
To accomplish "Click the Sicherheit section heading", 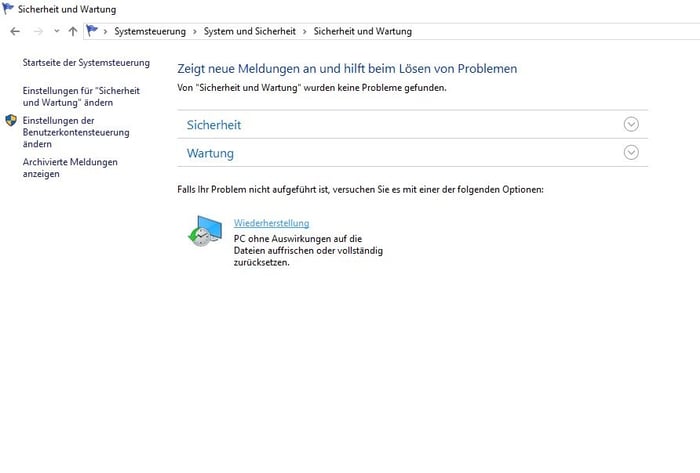I will pos(214,125).
